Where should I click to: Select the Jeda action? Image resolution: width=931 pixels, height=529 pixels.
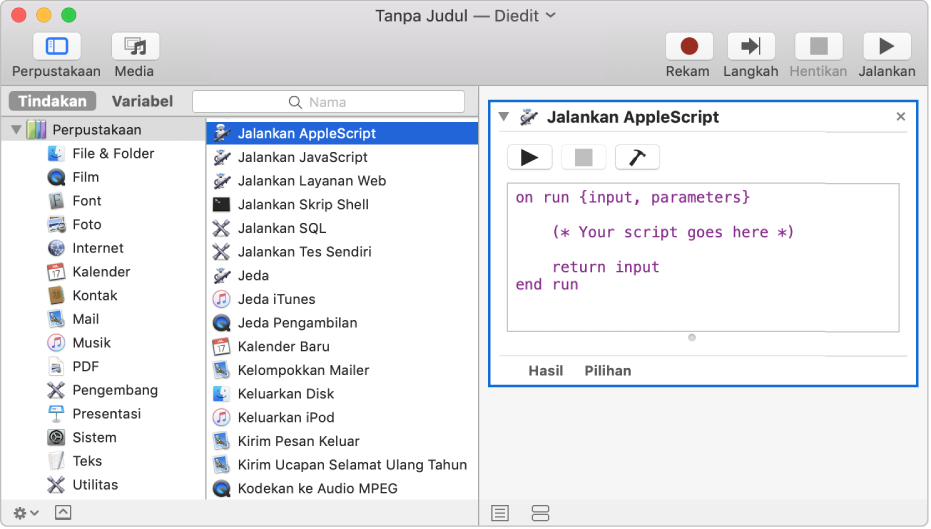click(342, 276)
